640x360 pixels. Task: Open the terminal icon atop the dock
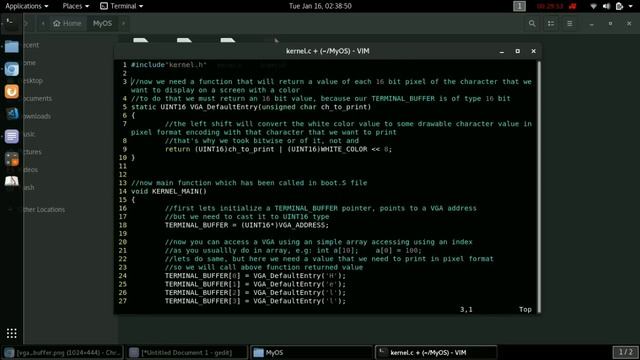click(x=11, y=24)
